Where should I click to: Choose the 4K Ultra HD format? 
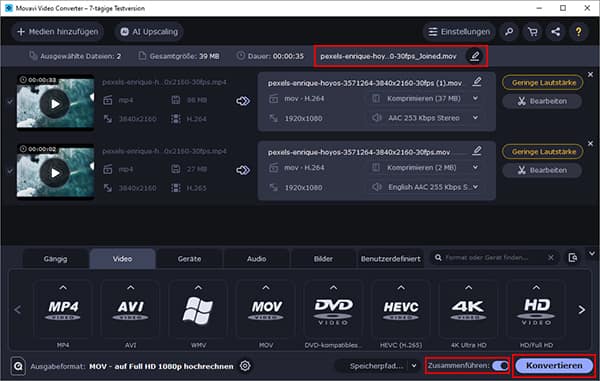point(468,309)
